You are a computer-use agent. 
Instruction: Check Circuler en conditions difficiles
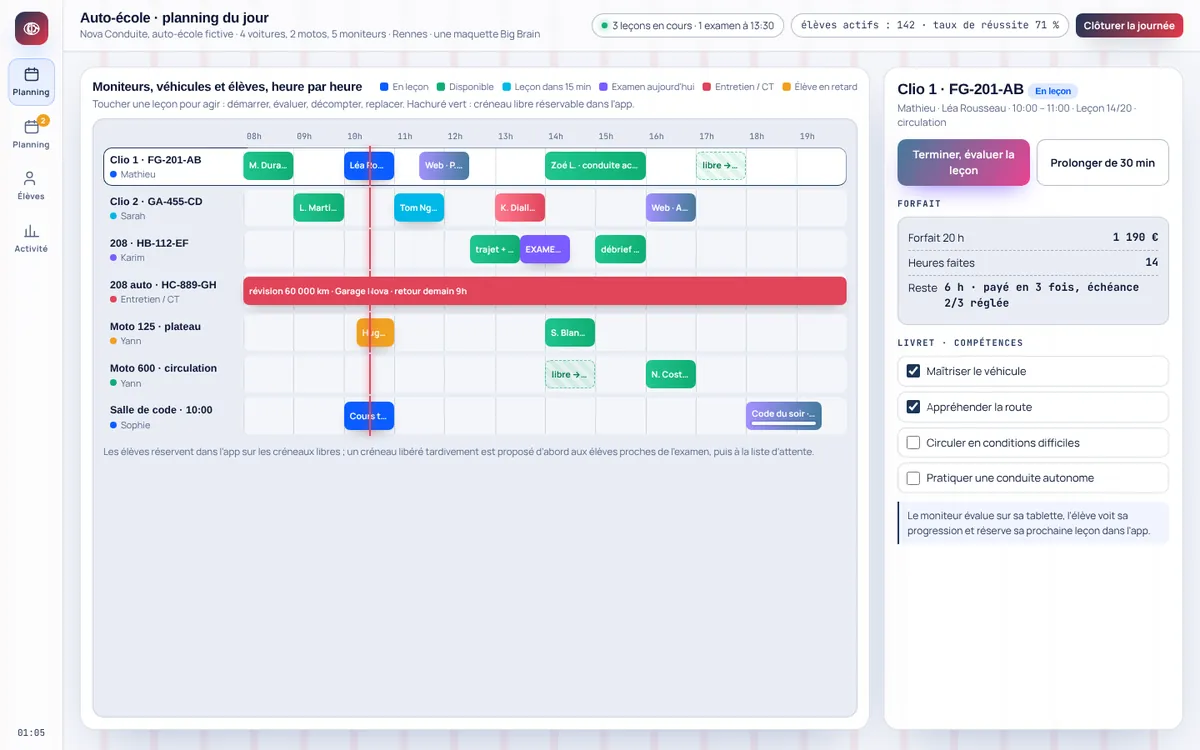(913, 442)
